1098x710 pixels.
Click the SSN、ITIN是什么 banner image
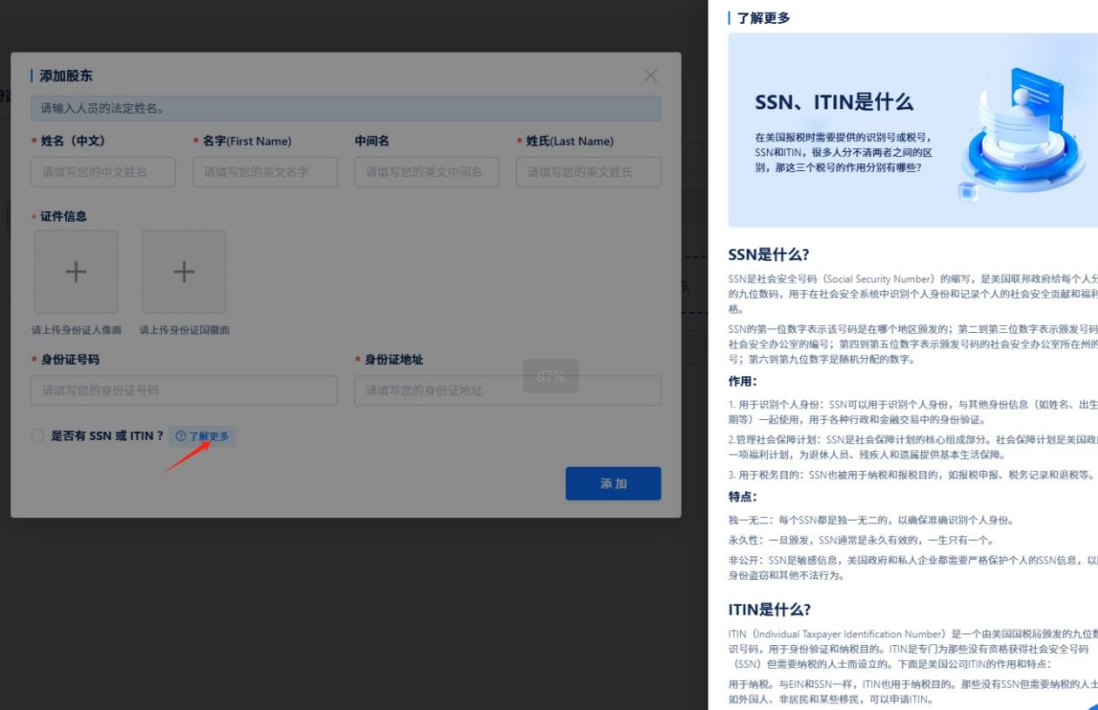(x=913, y=130)
